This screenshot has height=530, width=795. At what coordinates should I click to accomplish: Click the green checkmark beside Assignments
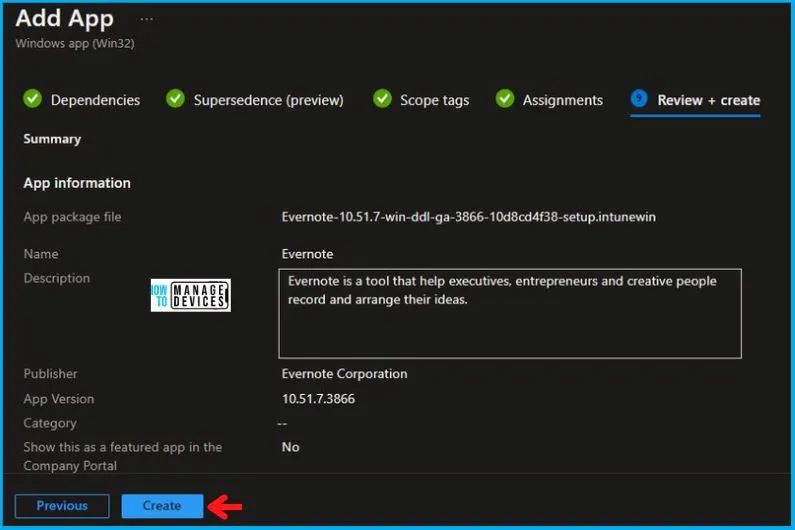(505, 98)
